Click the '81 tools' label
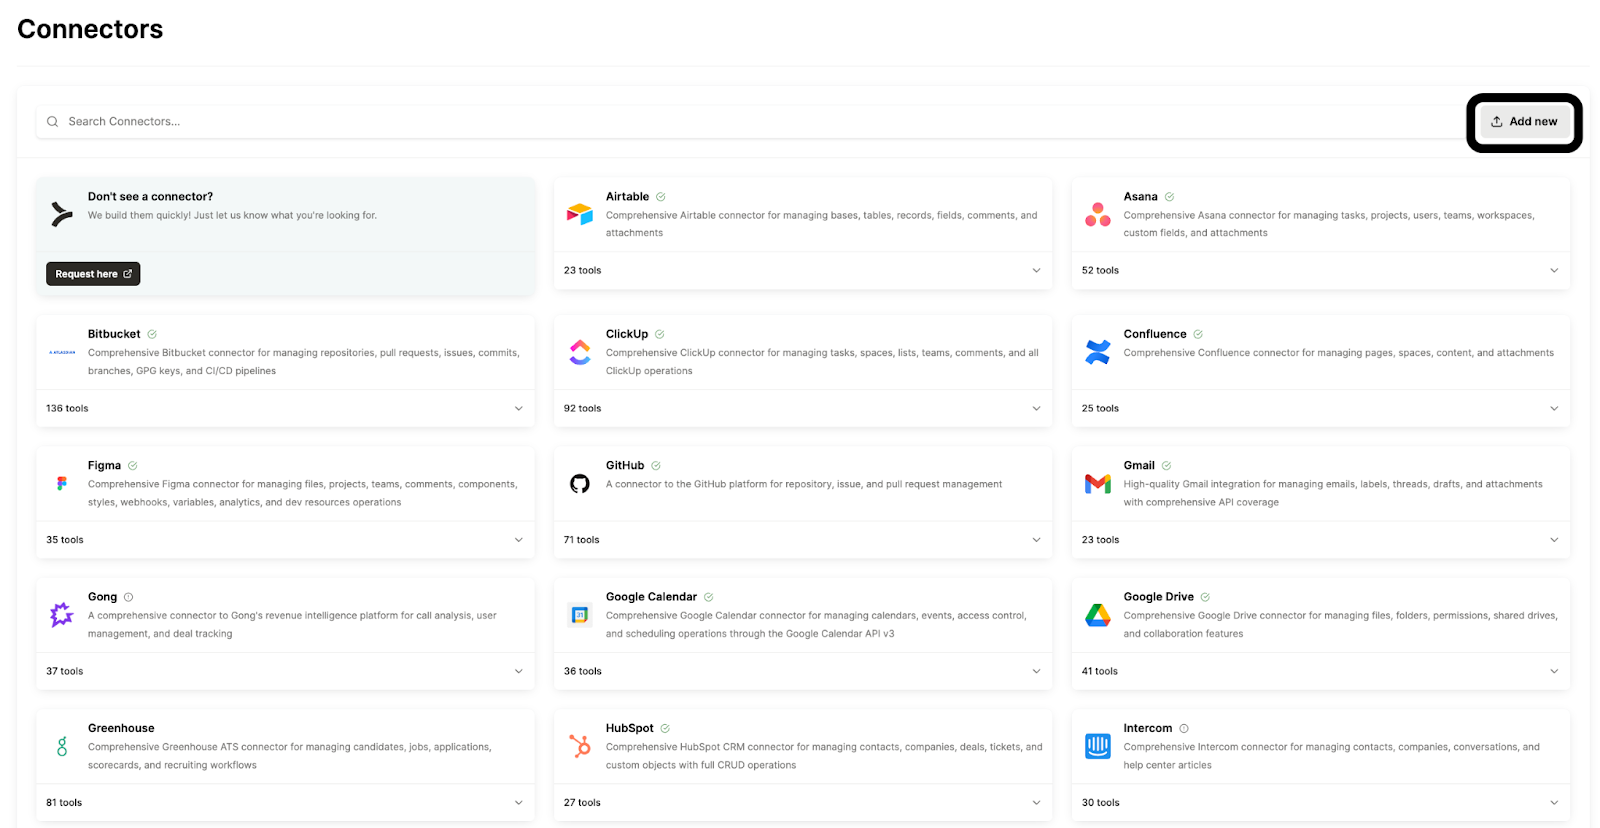Screen dimensions: 1600x828 click(64, 803)
